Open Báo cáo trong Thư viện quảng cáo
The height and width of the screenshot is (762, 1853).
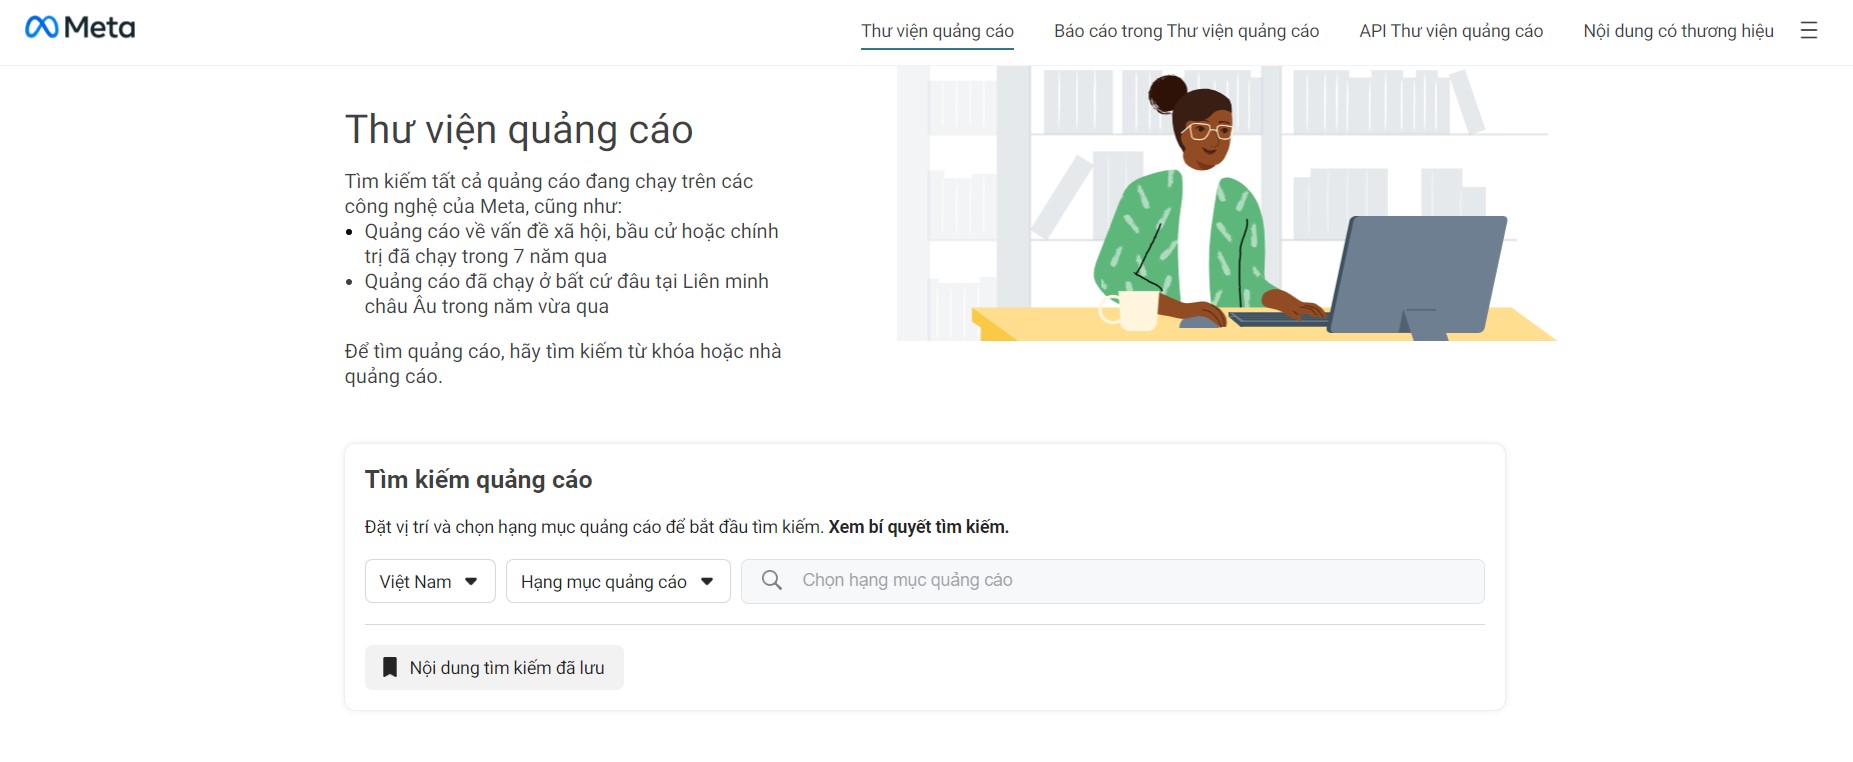click(x=1186, y=31)
